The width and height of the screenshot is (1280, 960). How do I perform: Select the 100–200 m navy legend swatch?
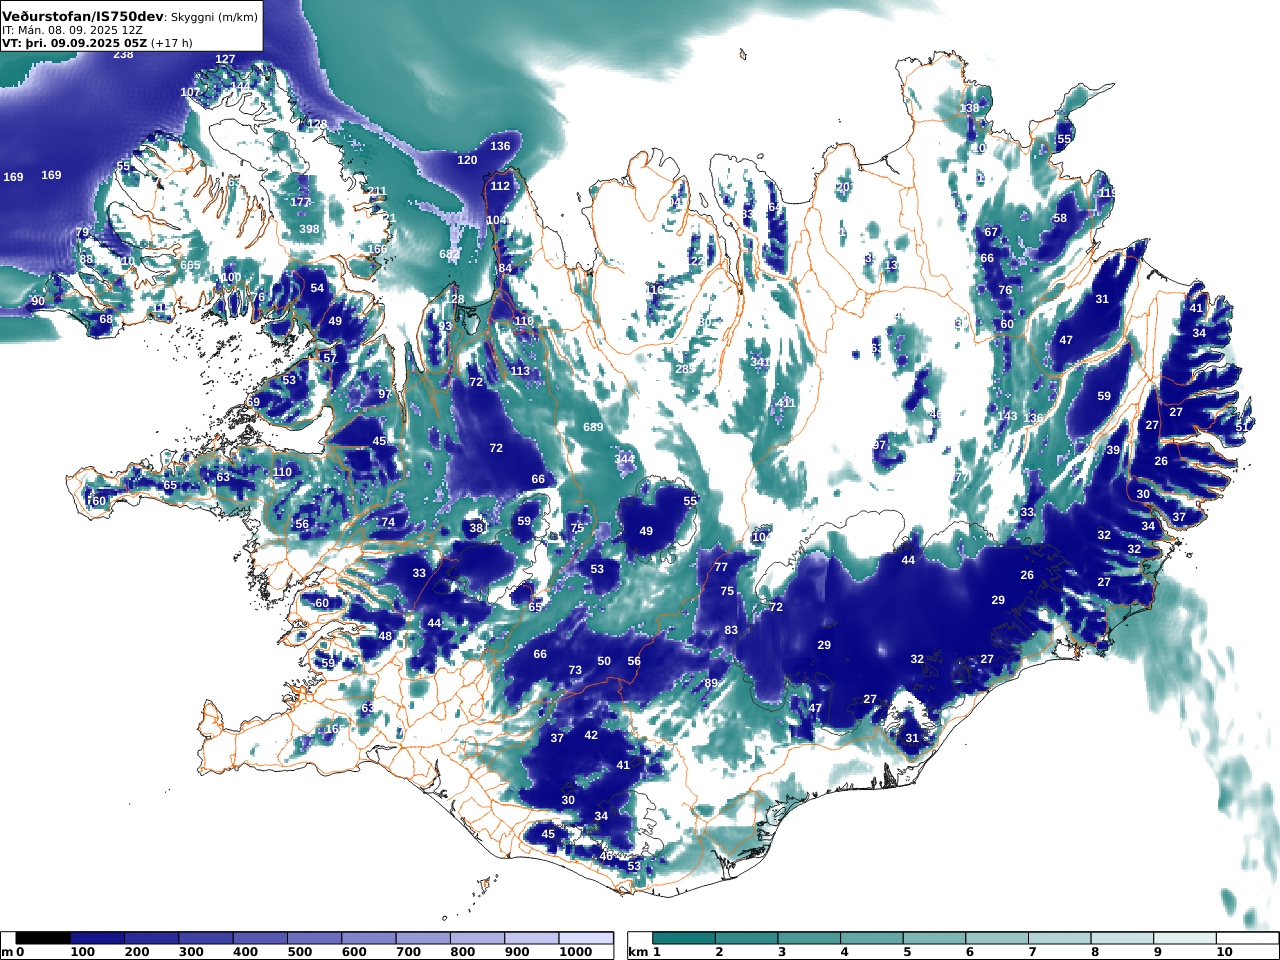(x=97, y=938)
